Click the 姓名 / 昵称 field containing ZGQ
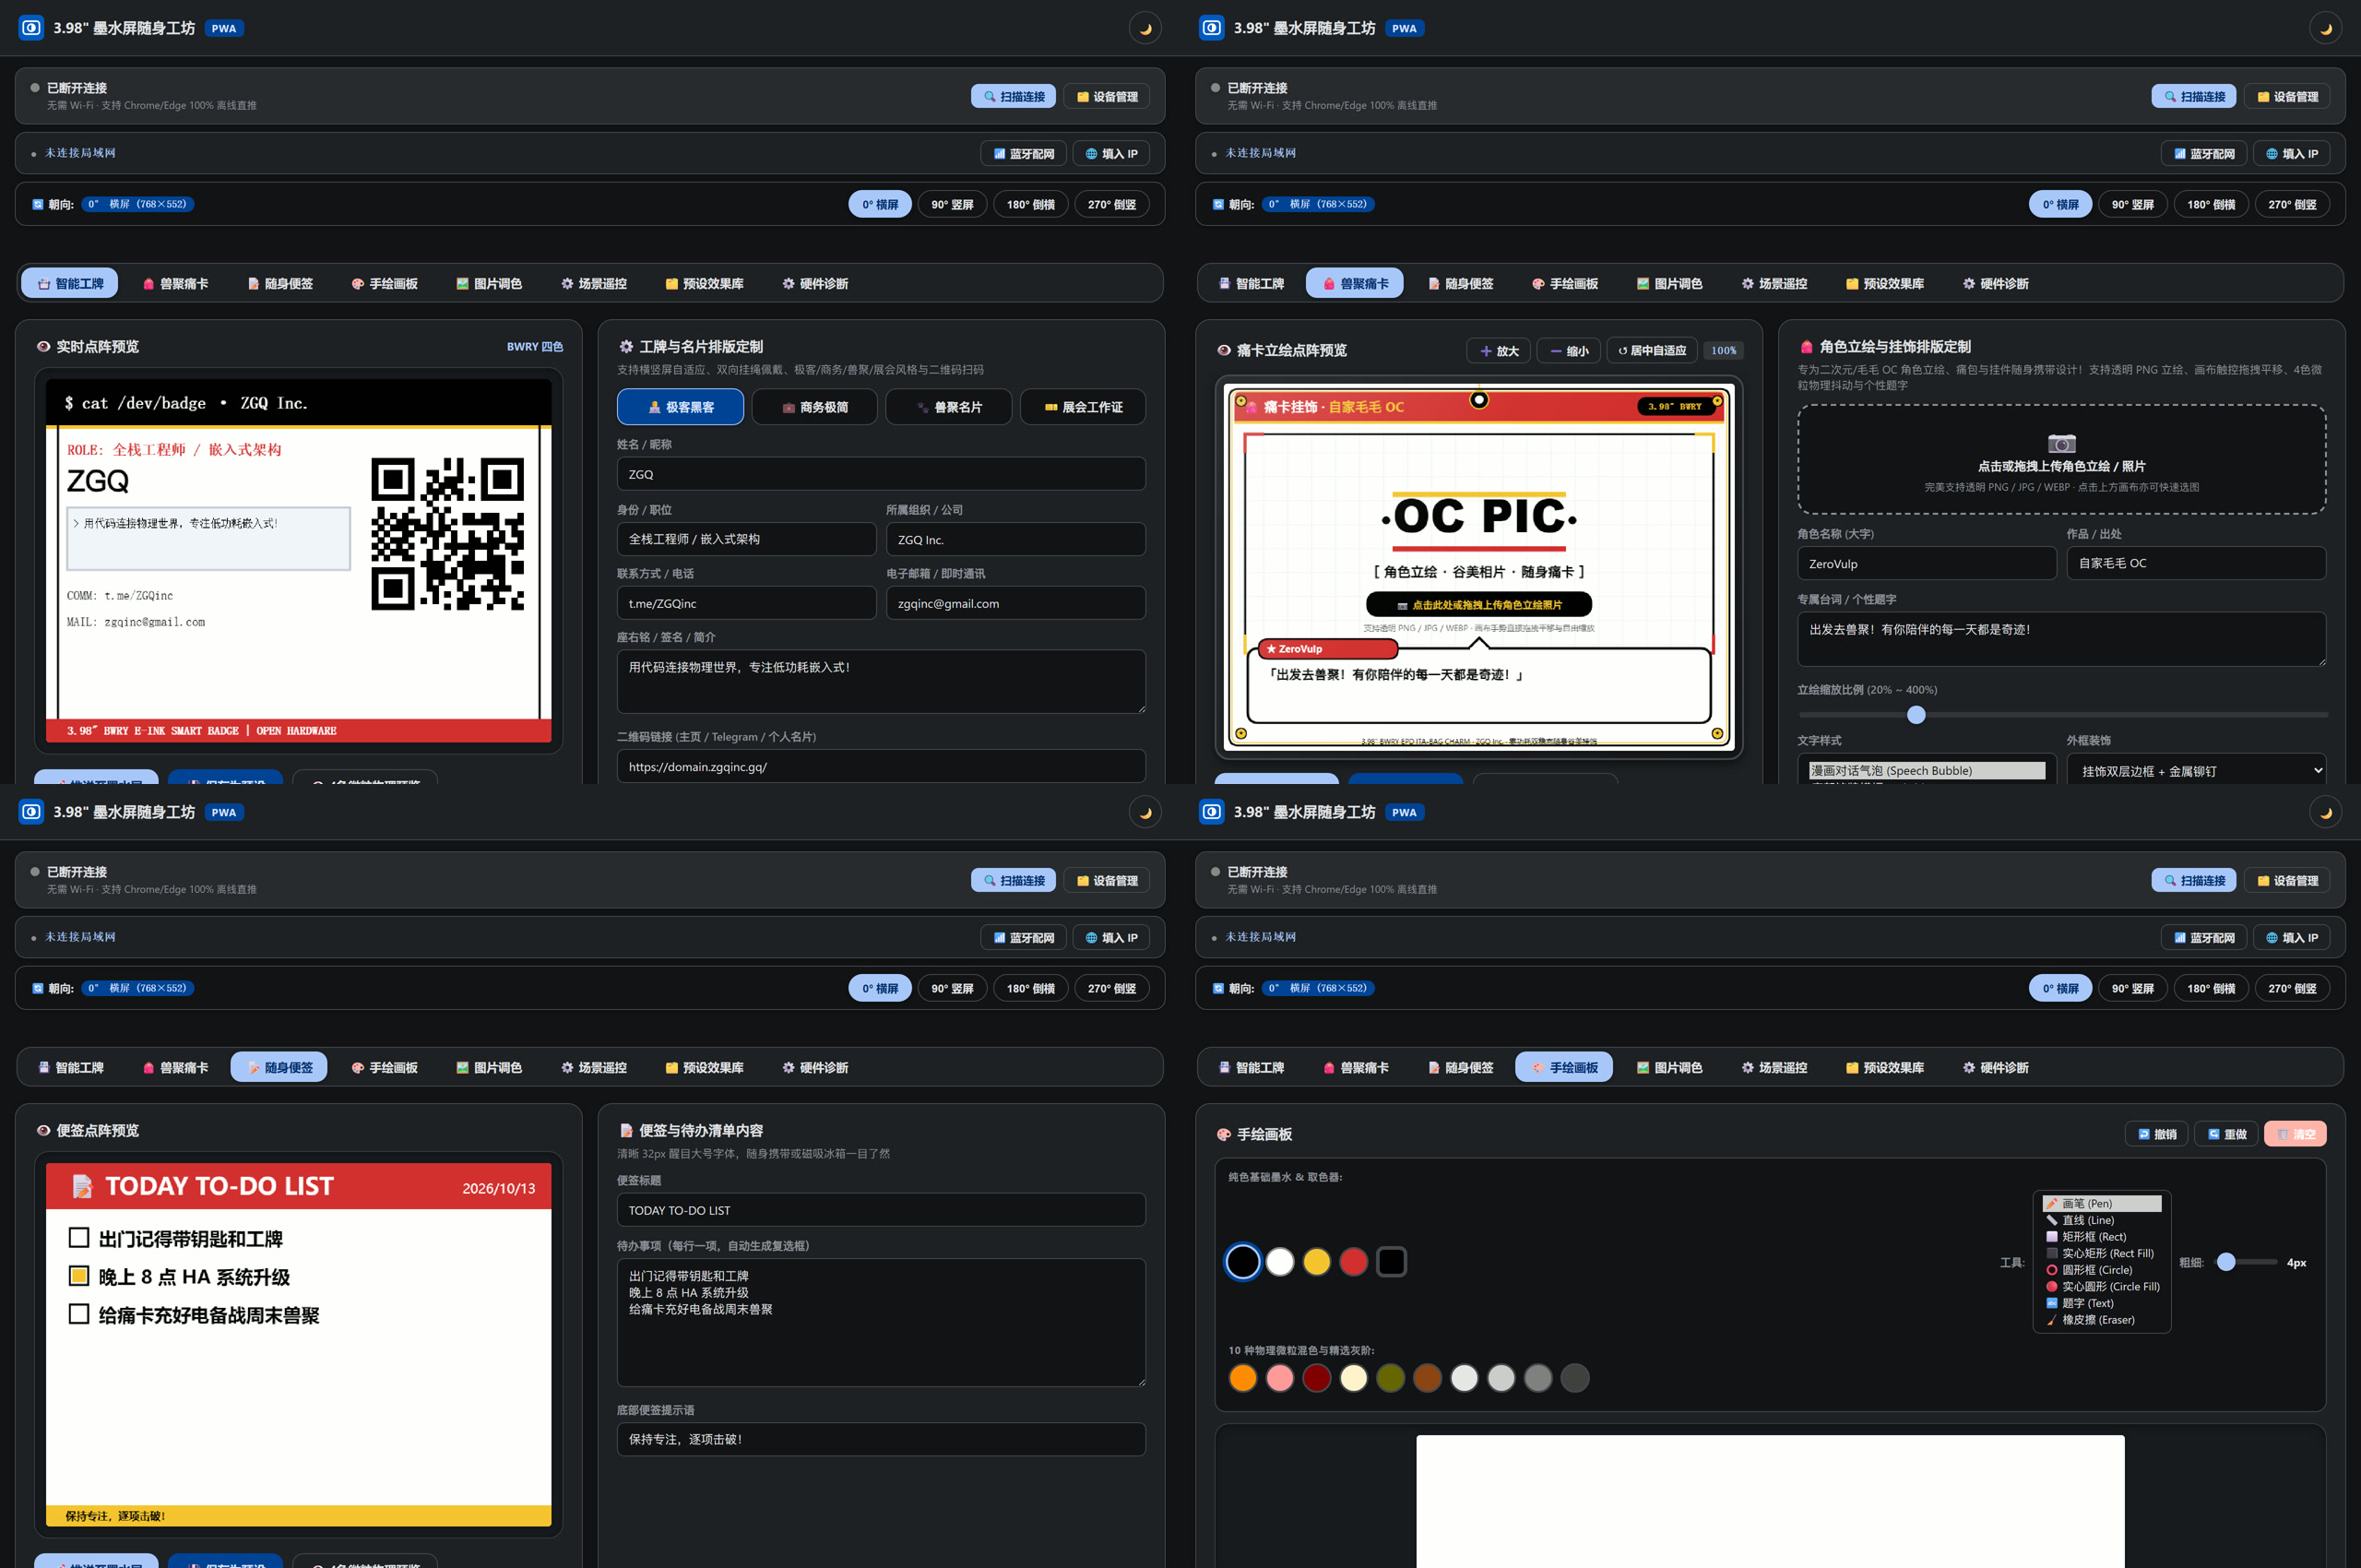 point(881,474)
